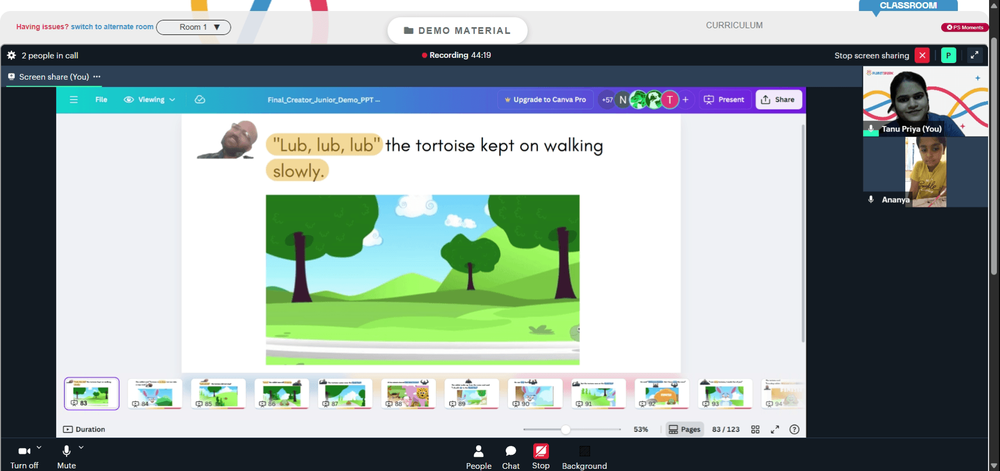Select slide 83 thumbnail
Viewport: 1000px width, 471px height.
(x=92, y=393)
